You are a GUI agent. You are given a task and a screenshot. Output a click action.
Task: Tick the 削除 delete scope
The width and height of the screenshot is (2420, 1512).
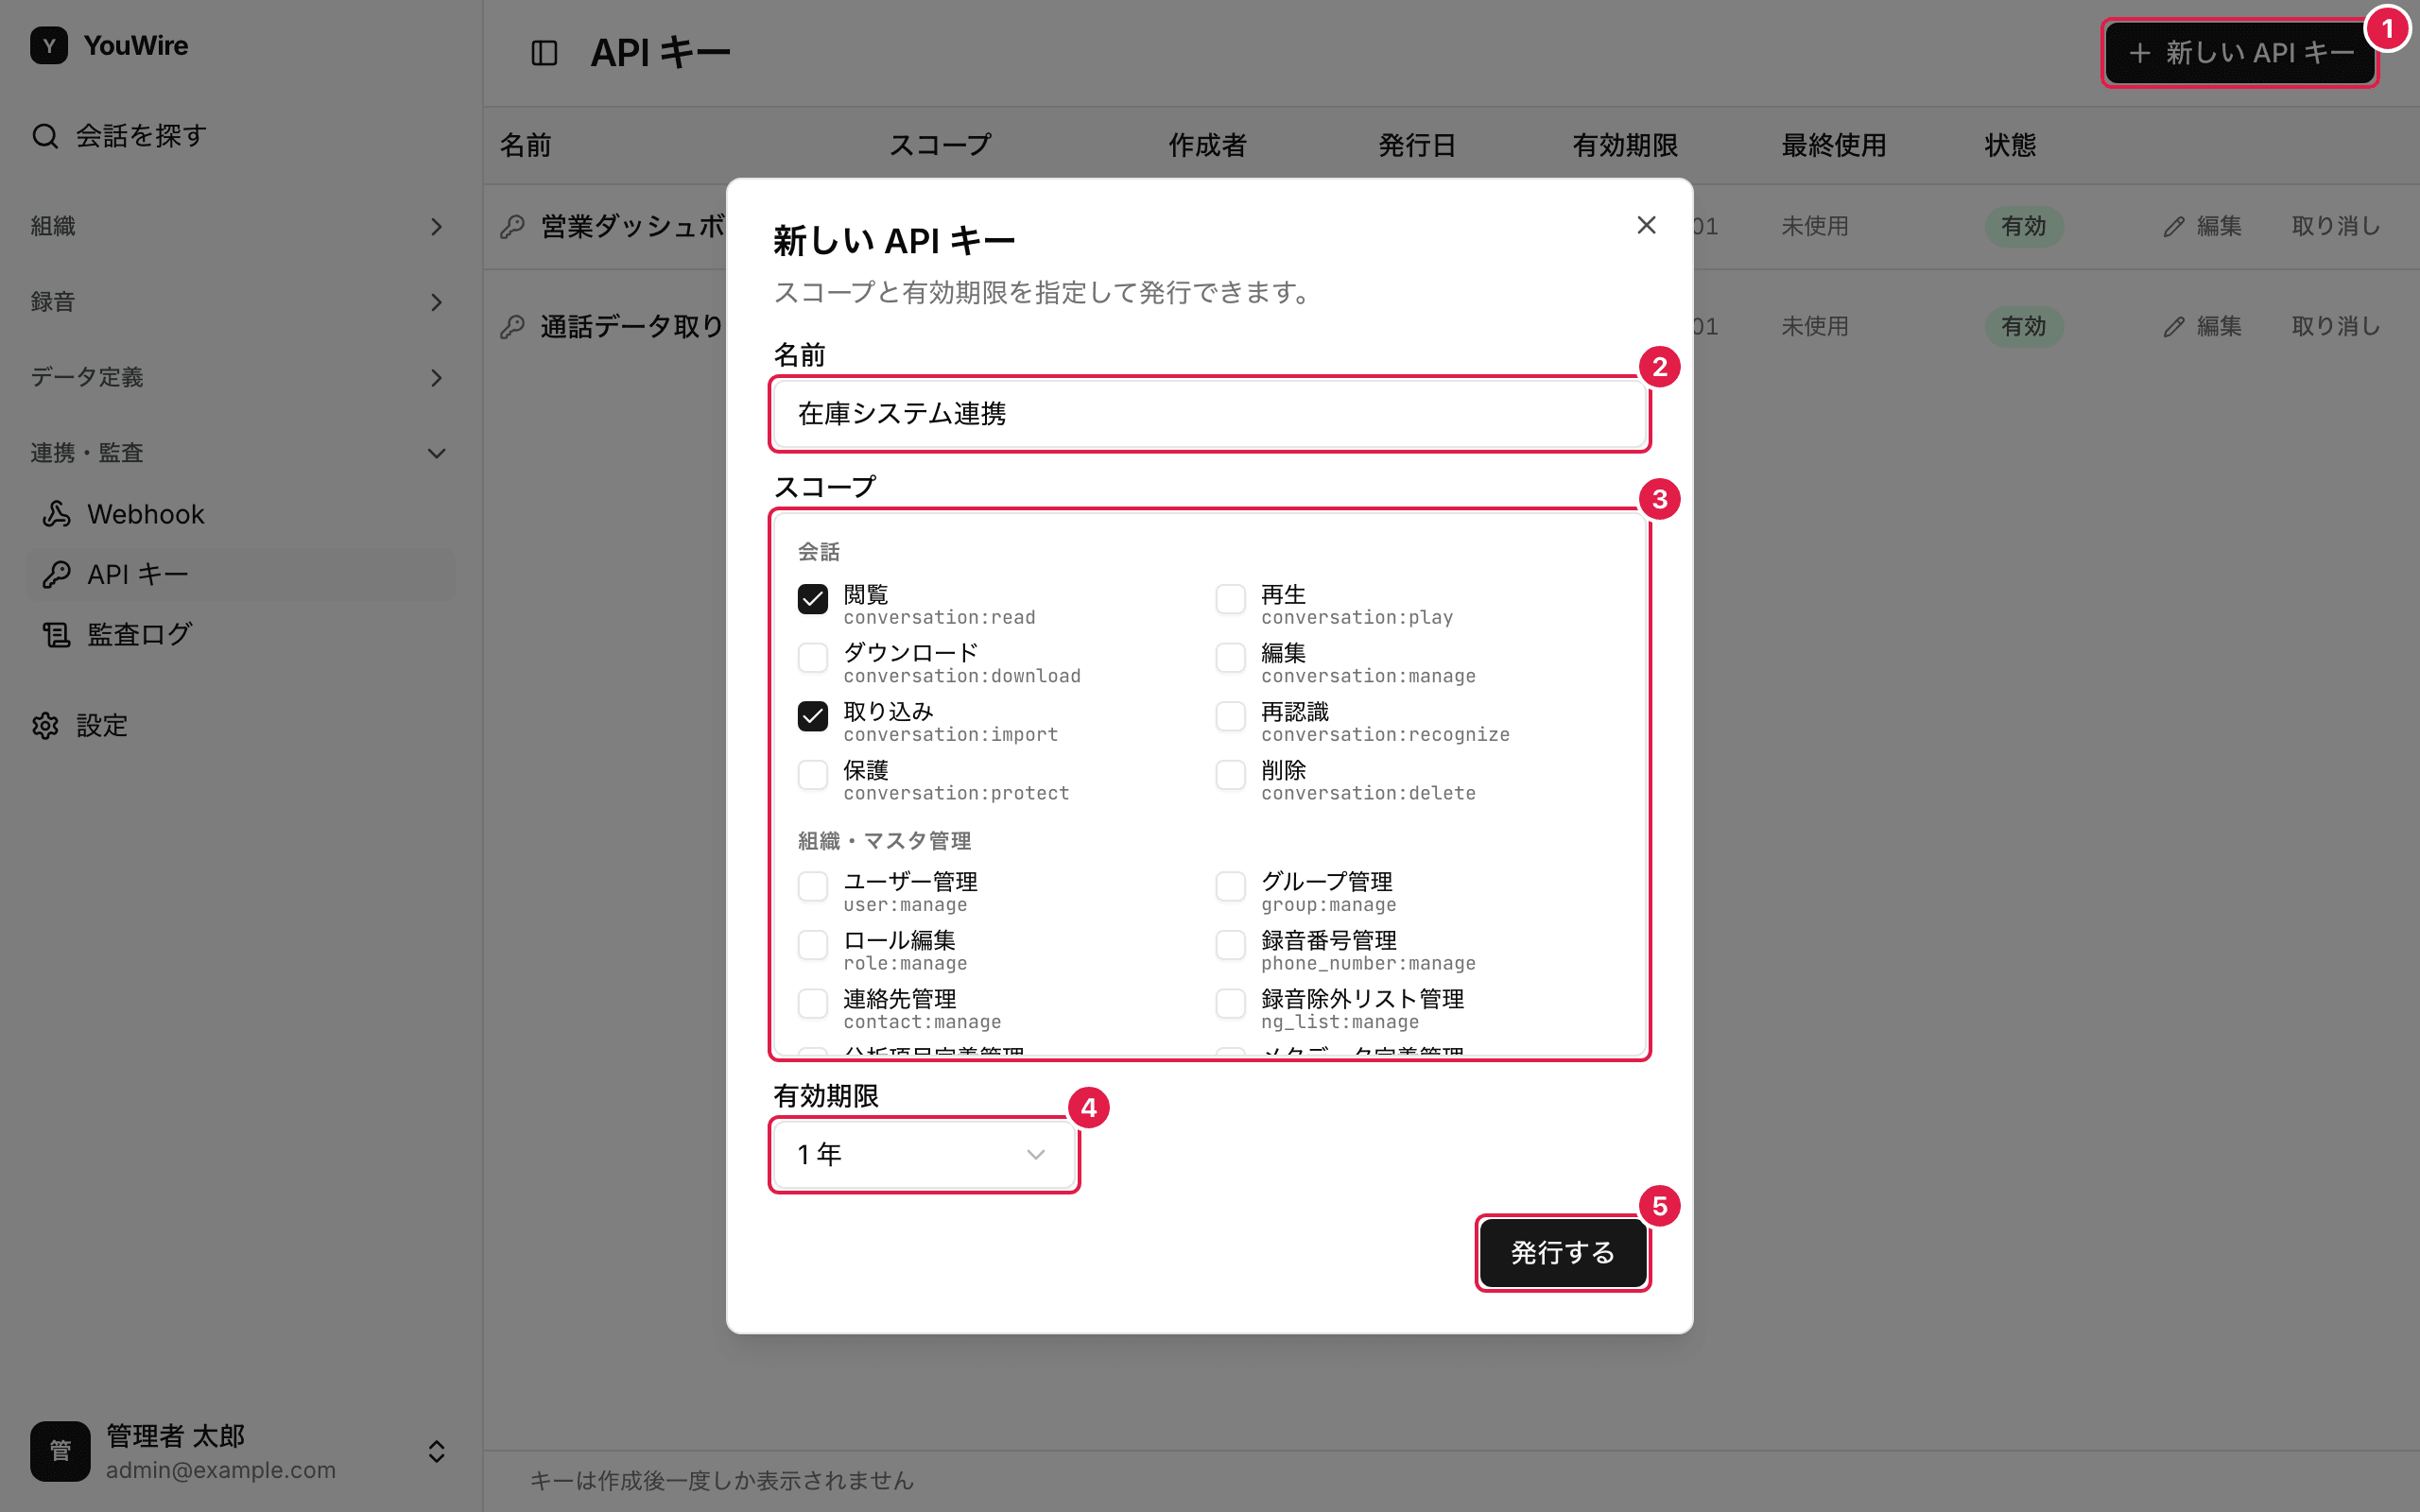tap(1231, 775)
